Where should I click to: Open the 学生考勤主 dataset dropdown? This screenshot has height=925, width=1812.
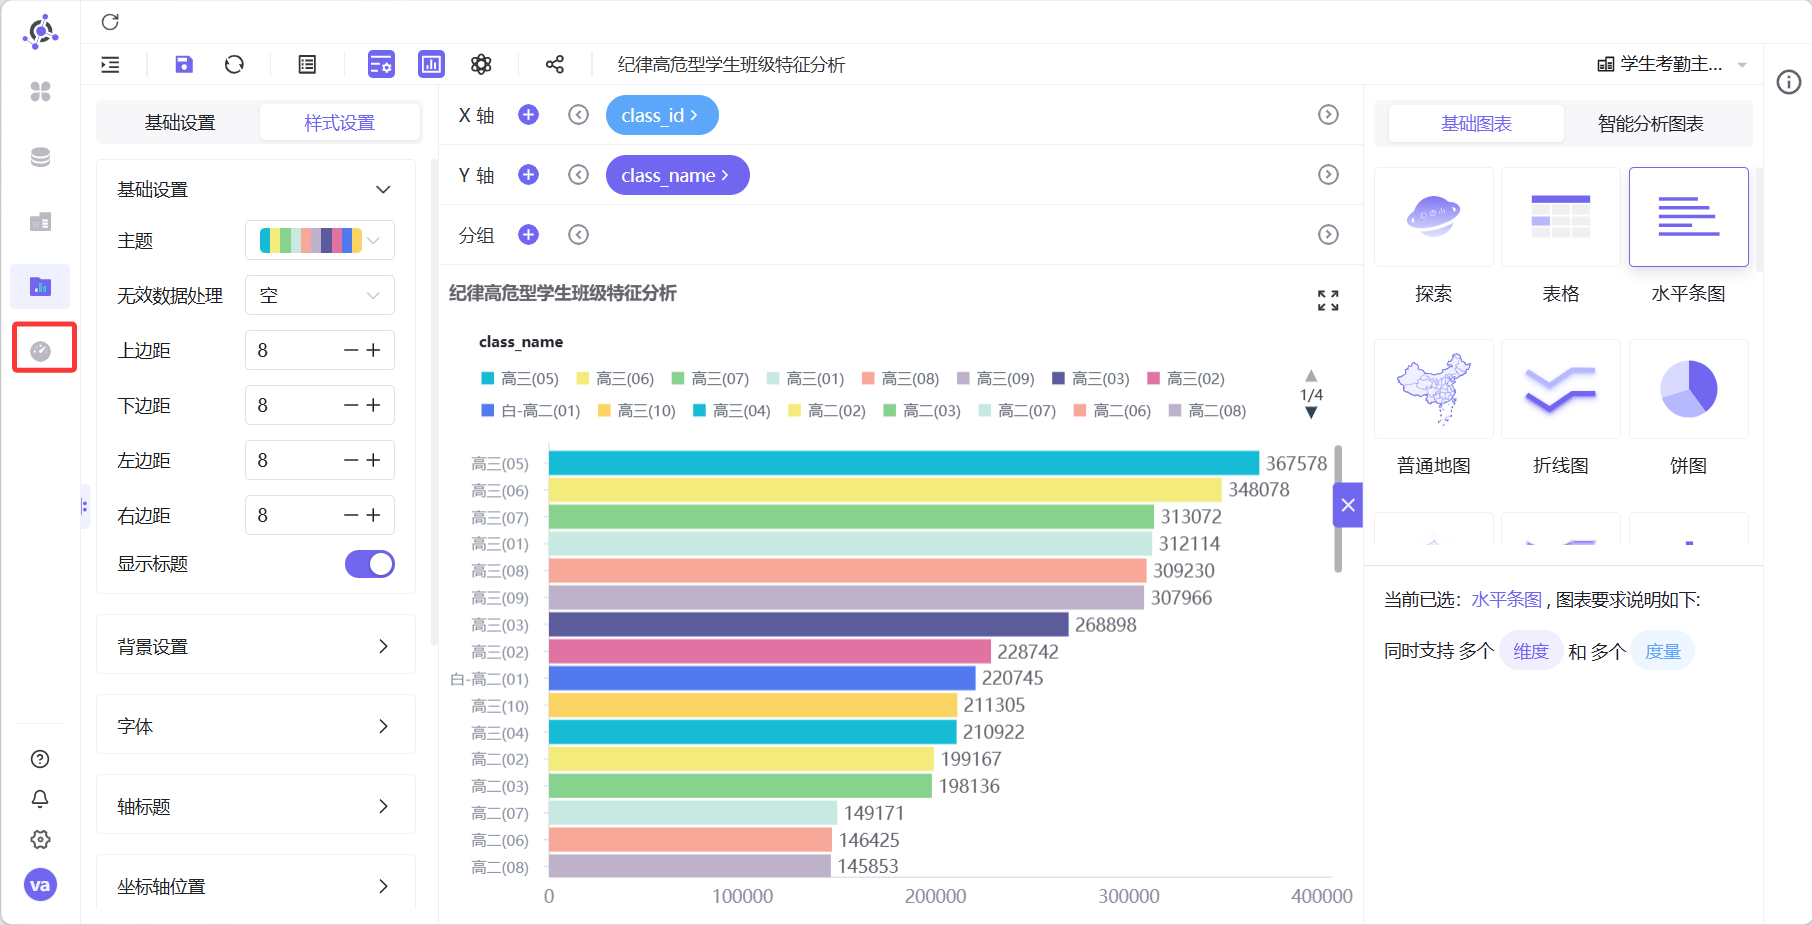click(1672, 64)
